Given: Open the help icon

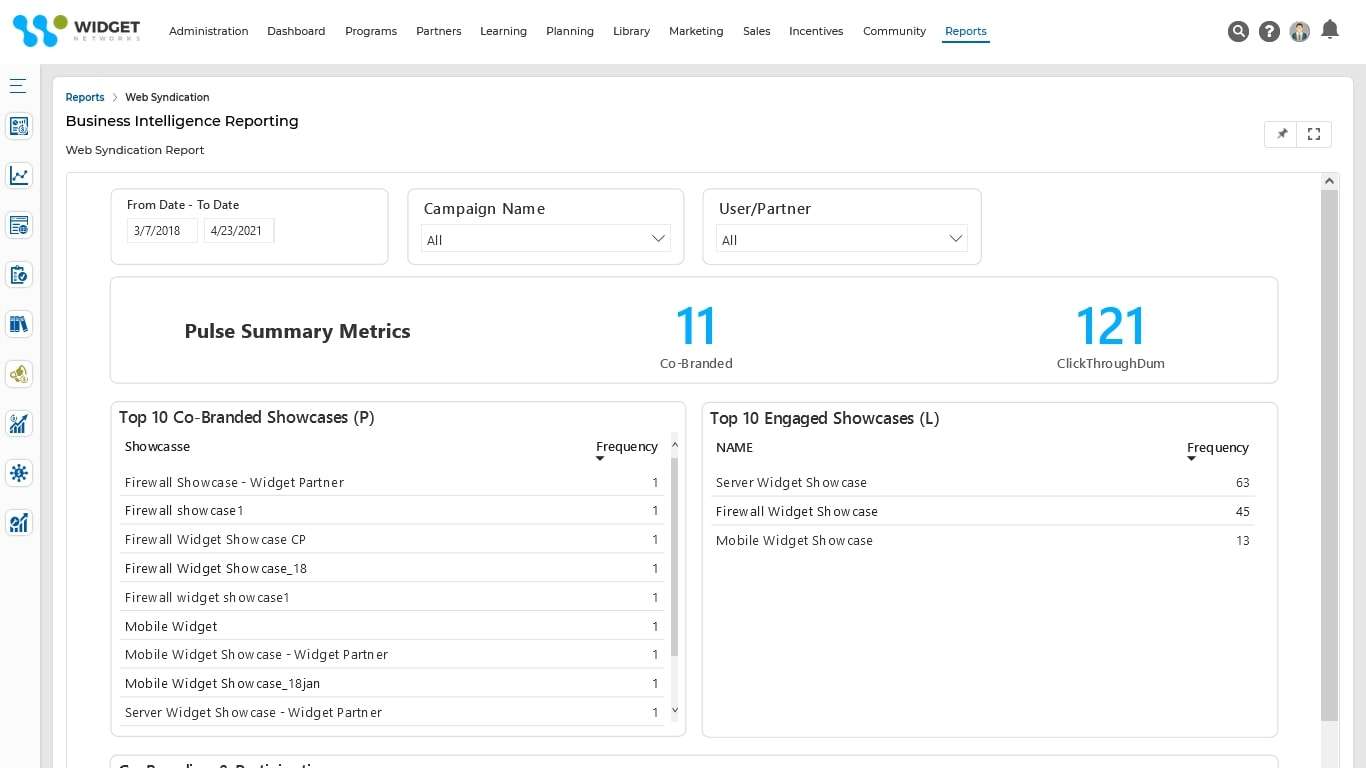Looking at the screenshot, I should 1269,31.
